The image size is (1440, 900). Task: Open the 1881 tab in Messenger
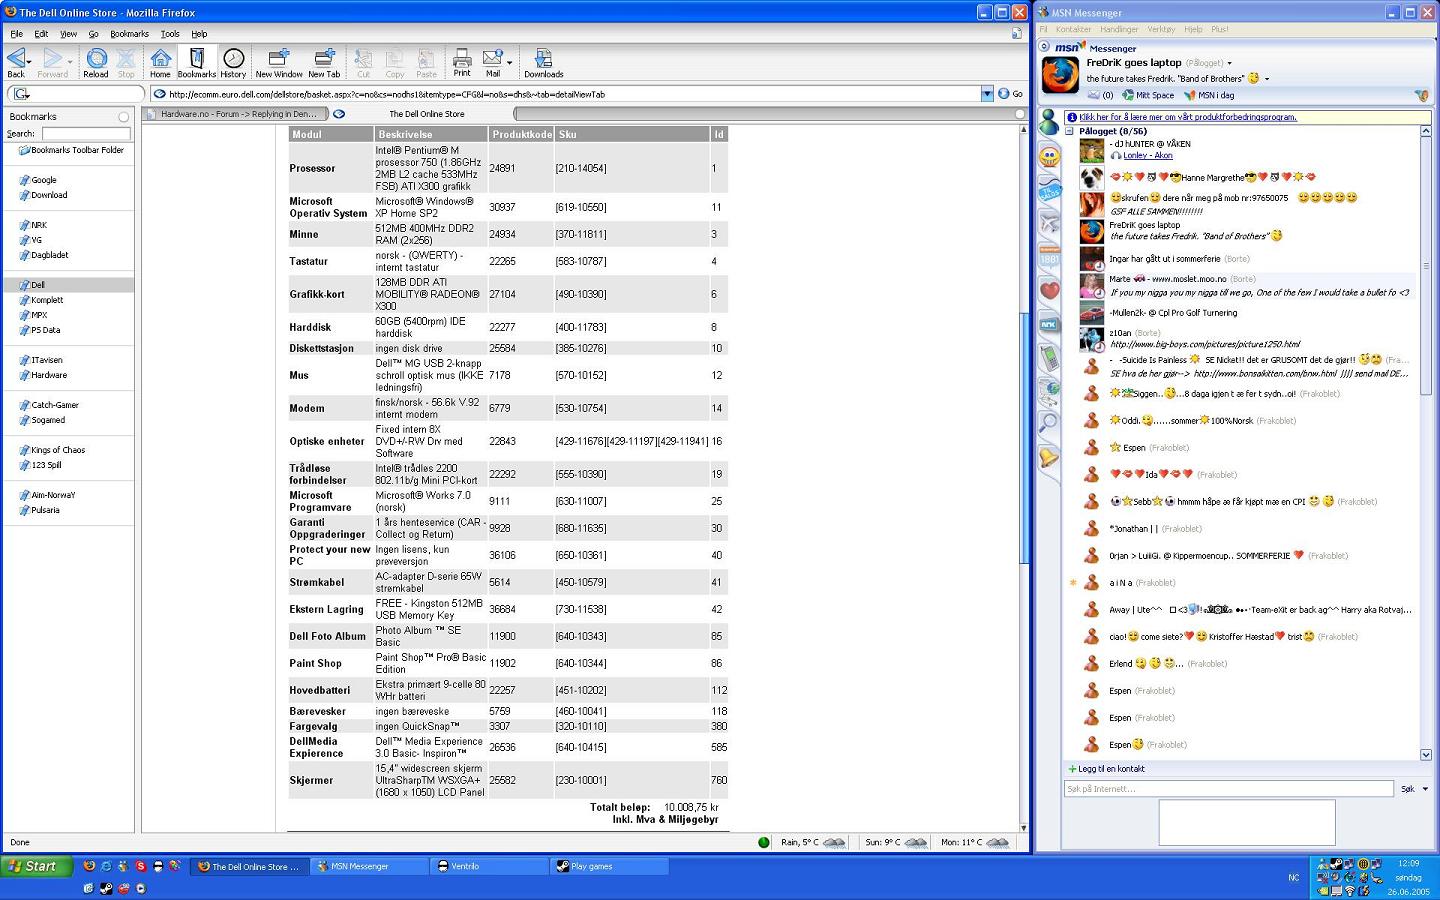pos(1049,257)
